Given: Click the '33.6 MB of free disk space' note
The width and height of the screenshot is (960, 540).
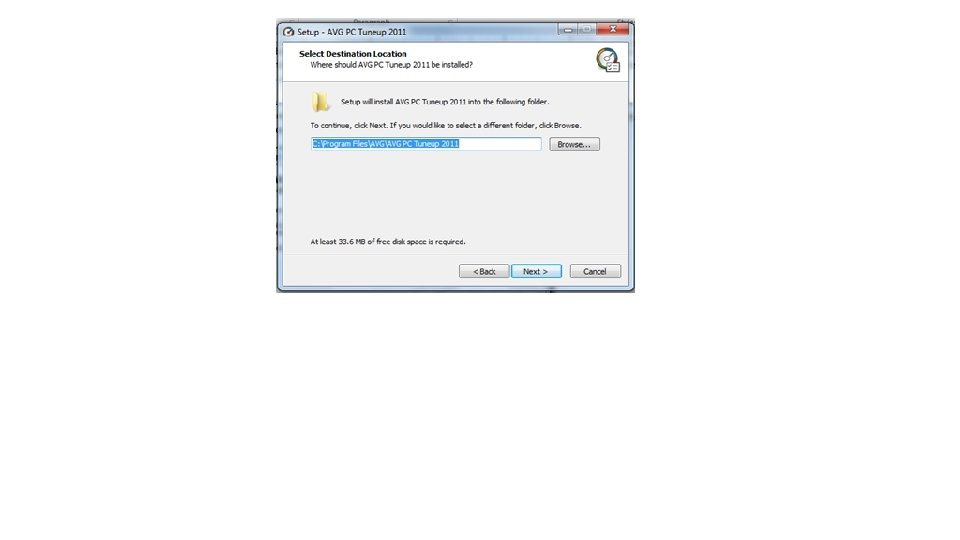Looking at the screenshot, I should click(x=388, y=242).
